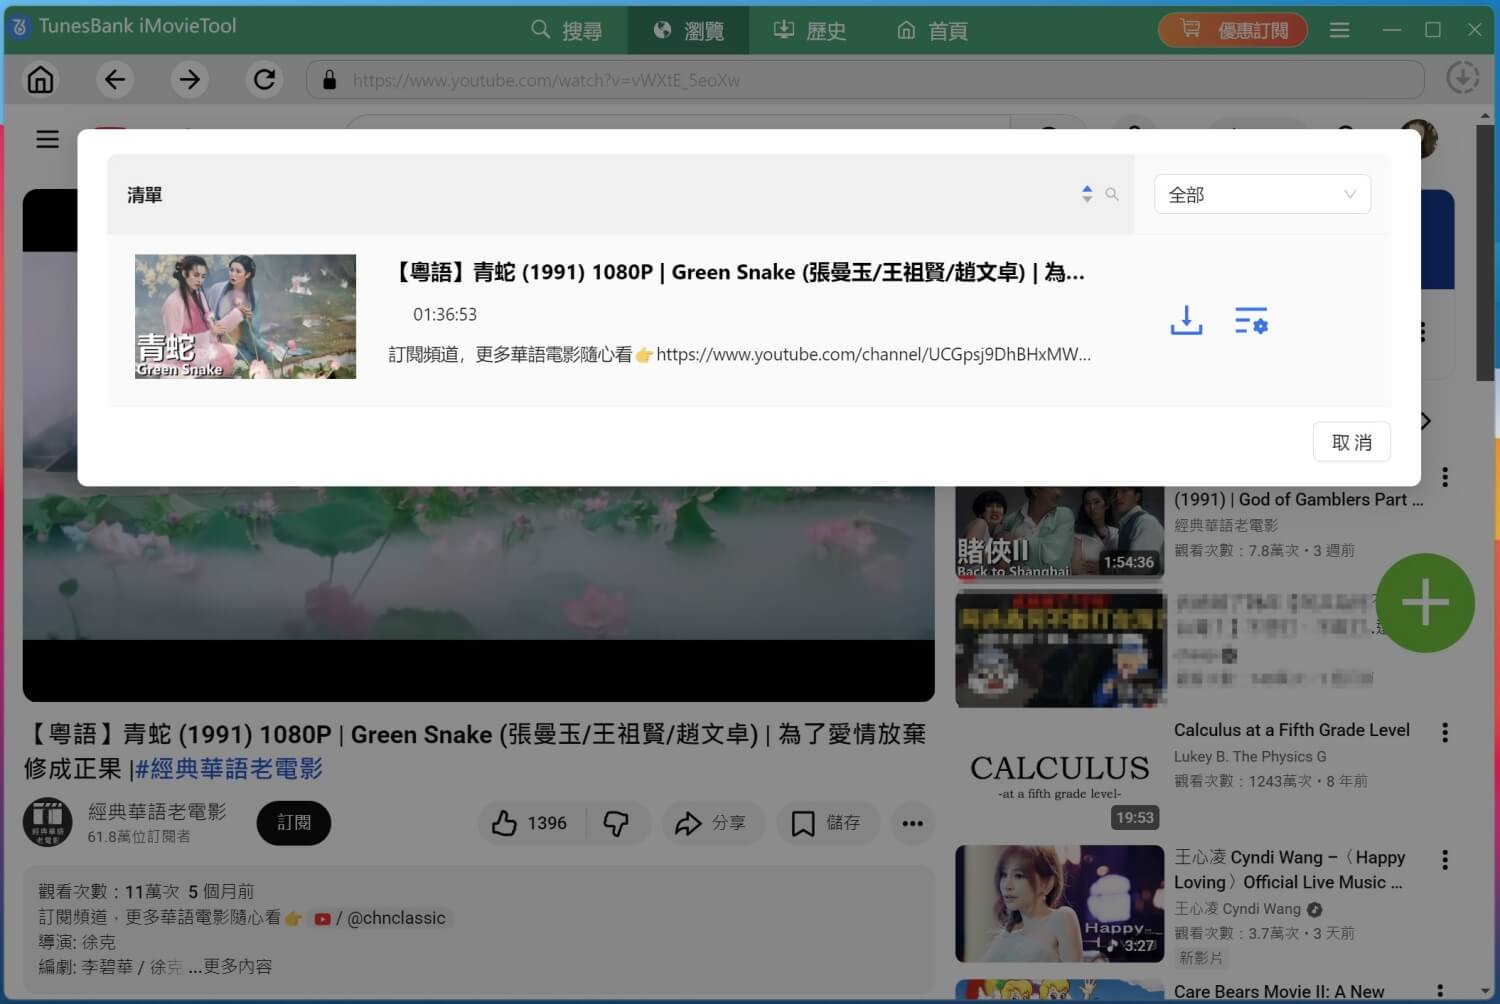Refresh the YouTube page with reload icon
Viewport: 1500px width, 1004px height.
point(264,79)
